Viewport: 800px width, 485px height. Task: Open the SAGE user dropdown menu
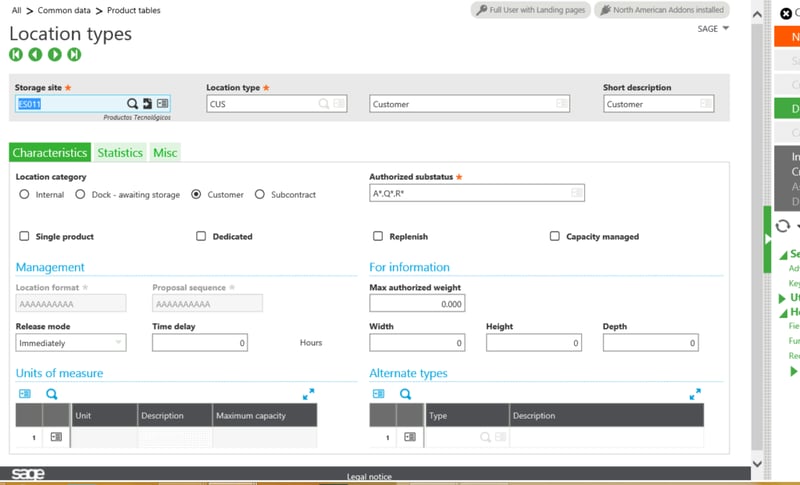click(713, 29)
